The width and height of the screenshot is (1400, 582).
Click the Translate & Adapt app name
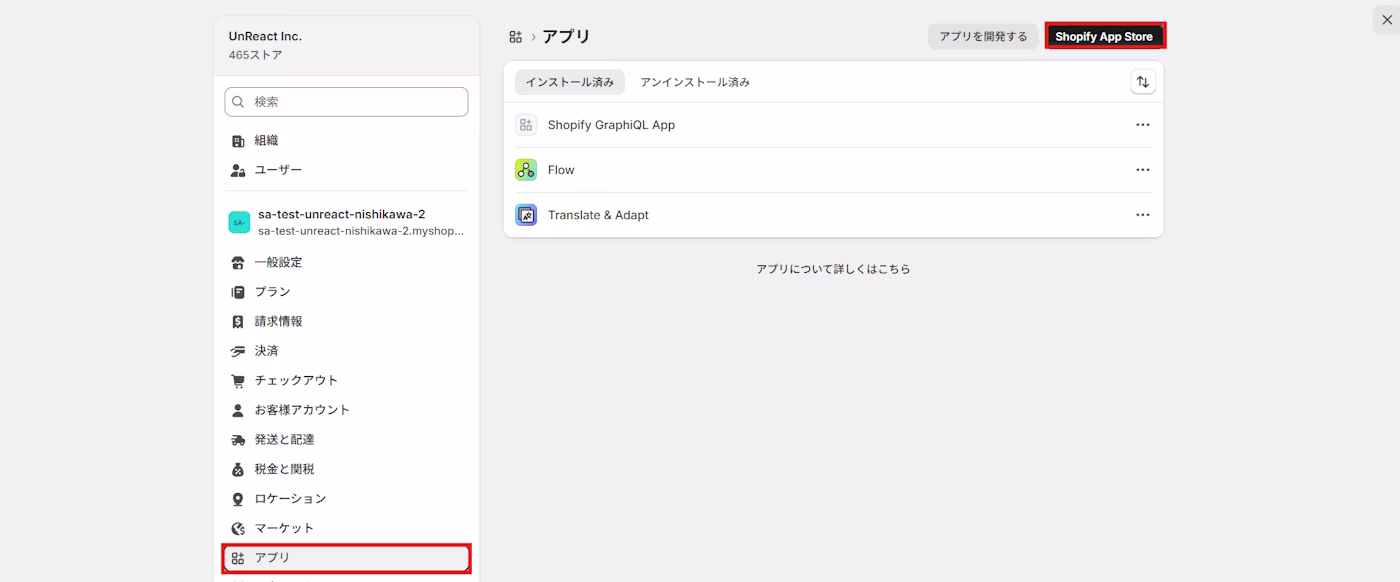[x=598, y=215]
